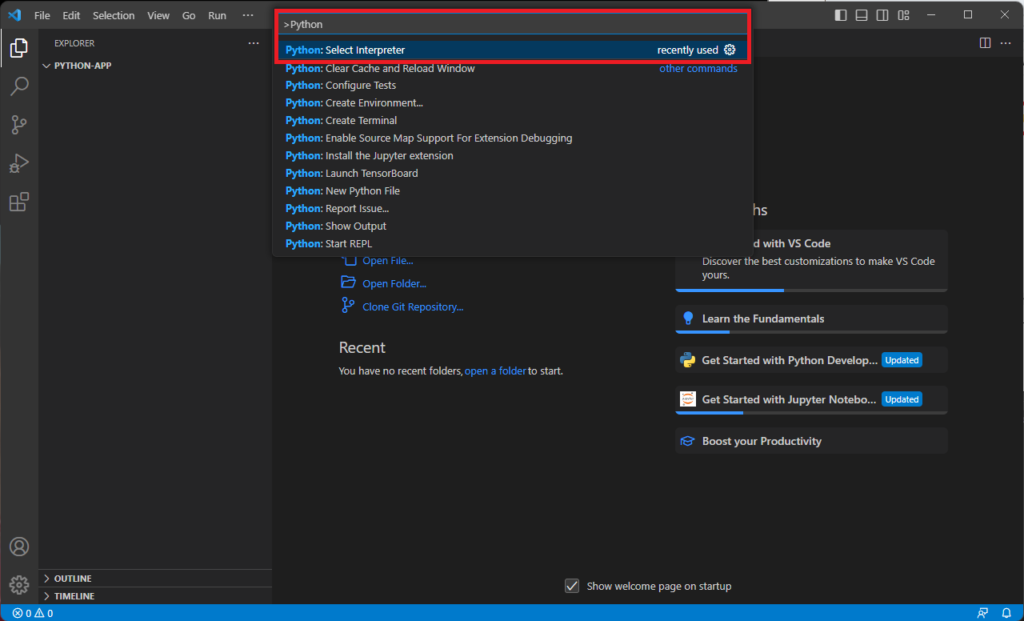Click the command palette input containing >Python

click(513, 24)
